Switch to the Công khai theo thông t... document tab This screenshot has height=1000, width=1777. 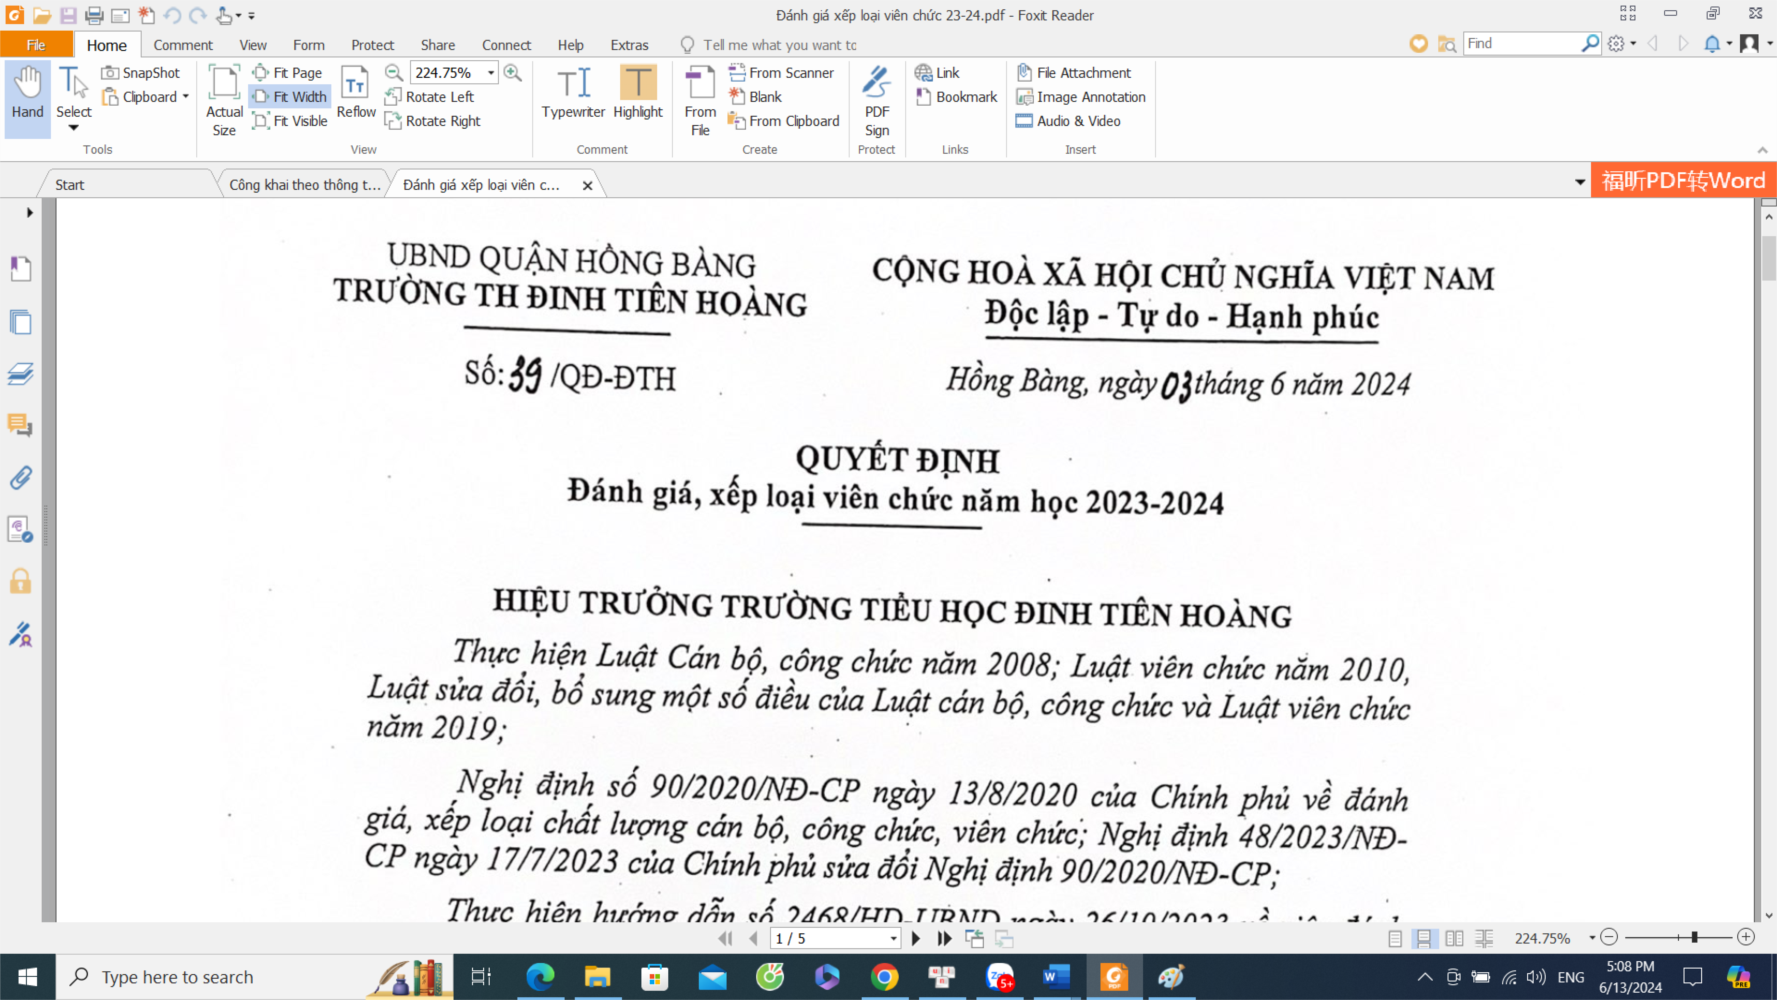[x=304, y=185]
